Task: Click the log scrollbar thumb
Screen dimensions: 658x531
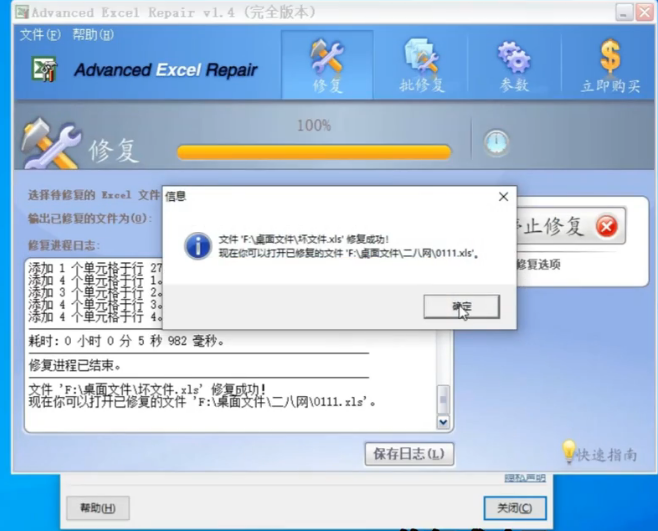Action: click(x=443, y=399)
